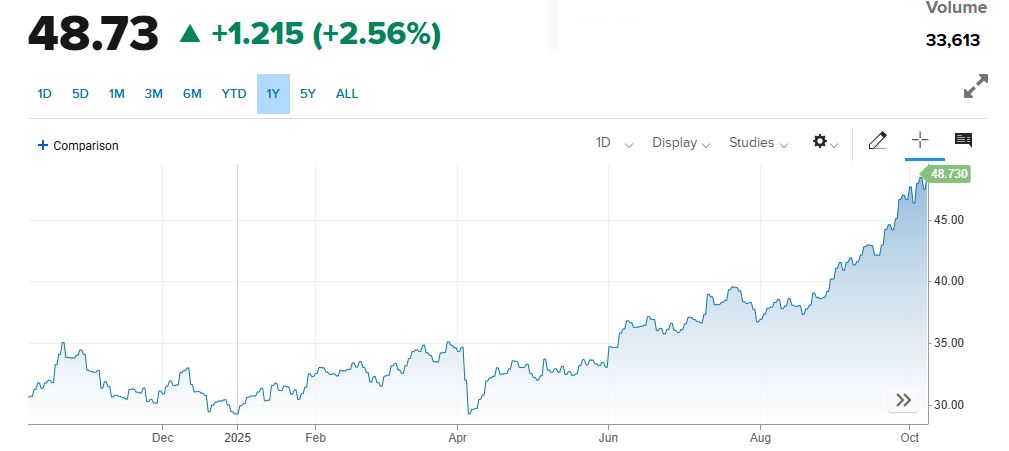Select the pencil drawing tool
The height and width of the screenshot is (451, 1009).
click(x=877, y=141)
